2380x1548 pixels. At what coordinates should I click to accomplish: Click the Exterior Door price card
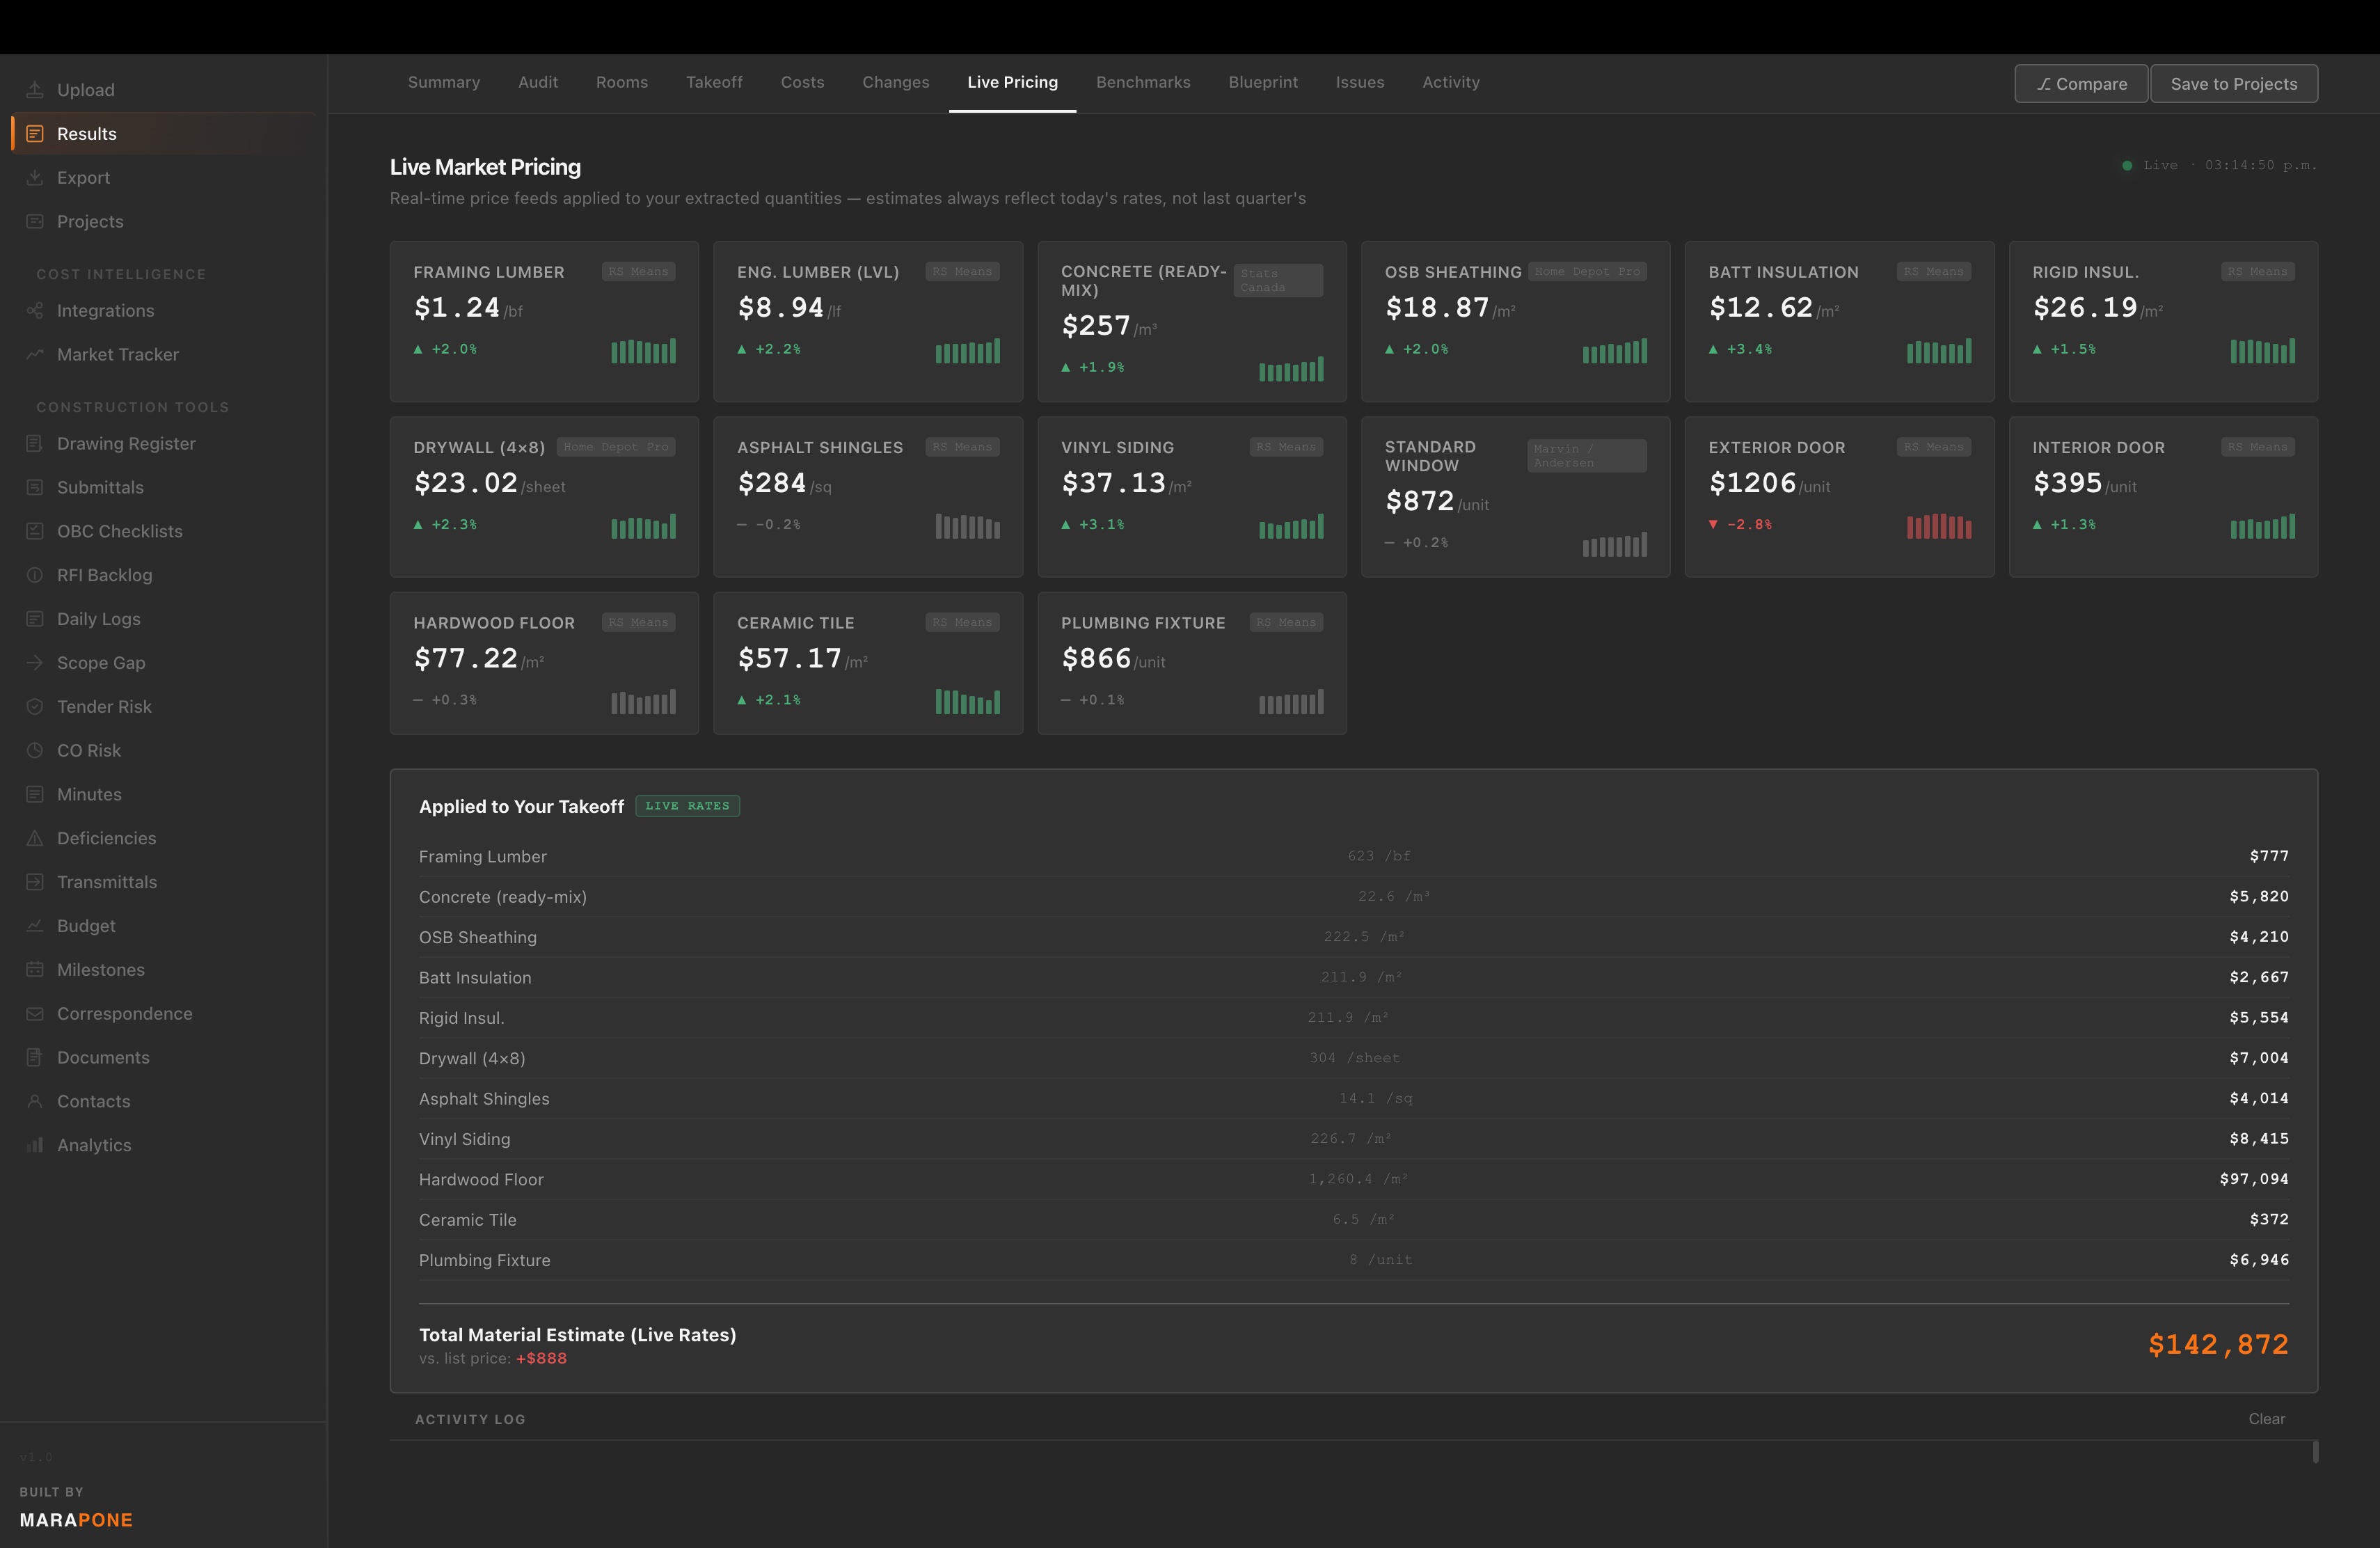pyautogui.click(x=1839, y=497)
